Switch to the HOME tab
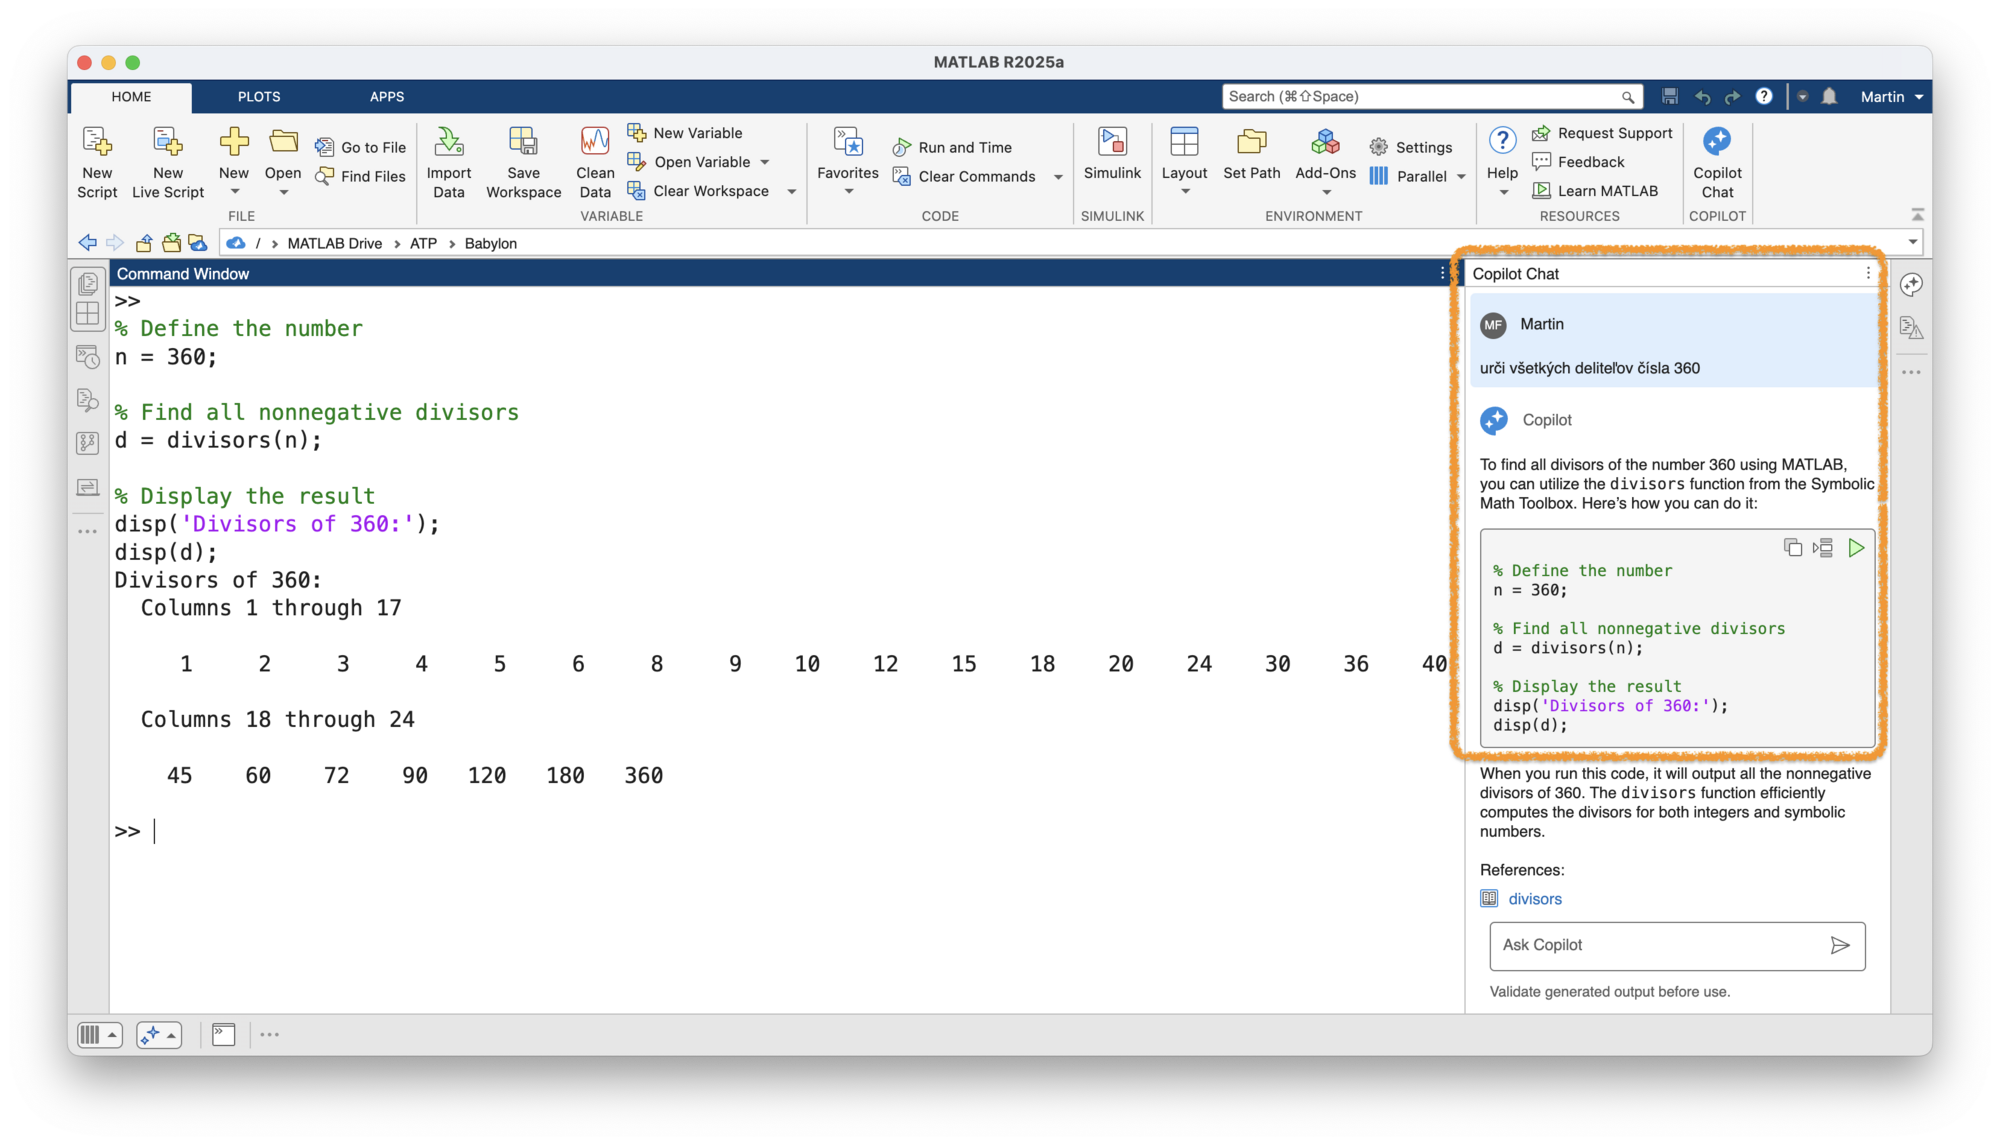The width and height of the screenshot is (2000, 1145). pos(131,96)
